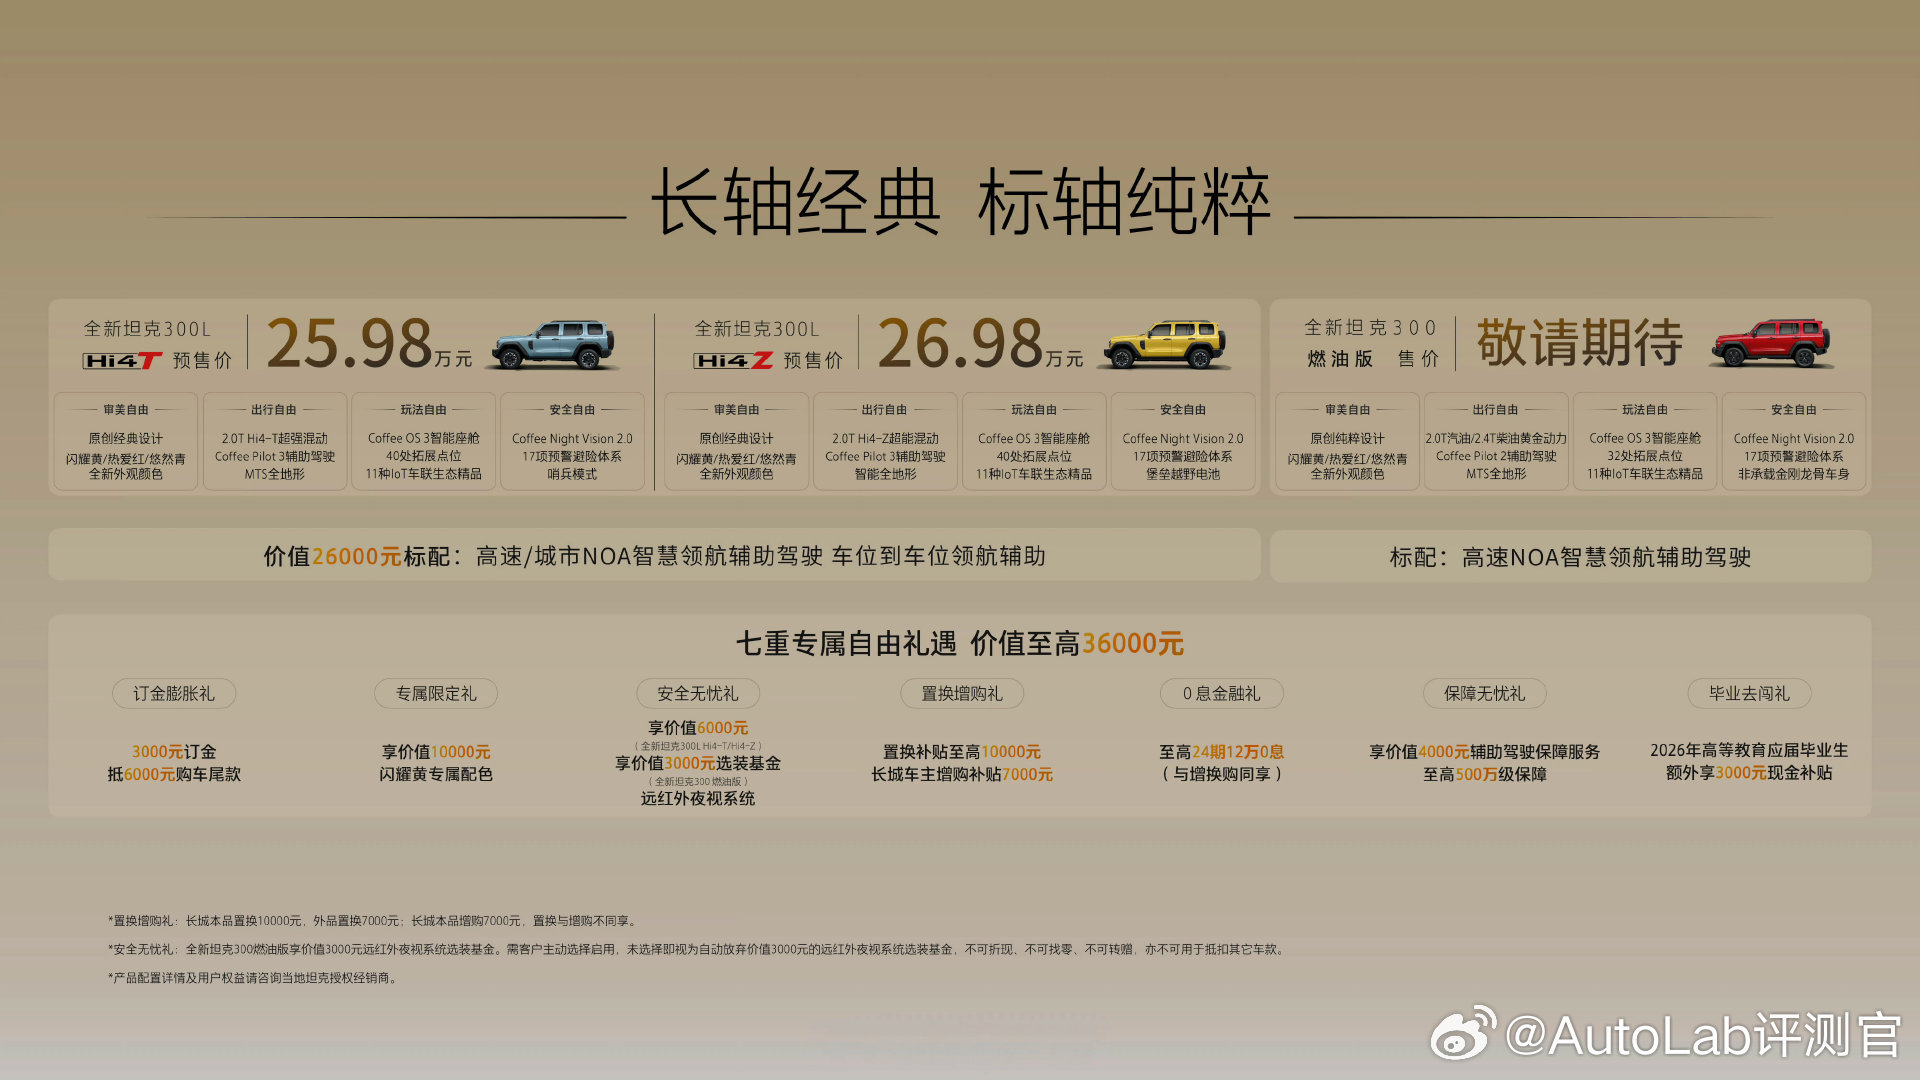The width and height of the screenshot is (1920, 1080).
Task: Click the 至高500万级保障 text
Action: coord(1485,775)
